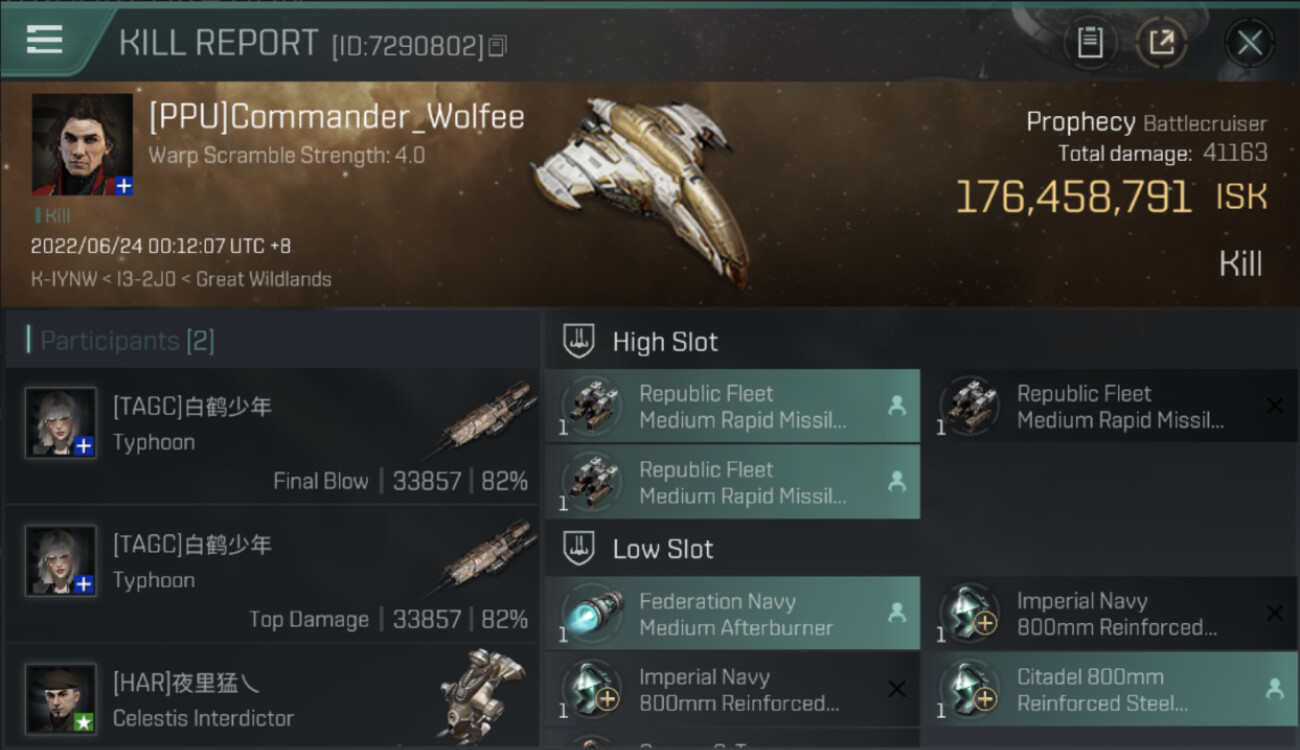
Task: Select Typhoon participant with Top Damage
Action: point(272,574)
